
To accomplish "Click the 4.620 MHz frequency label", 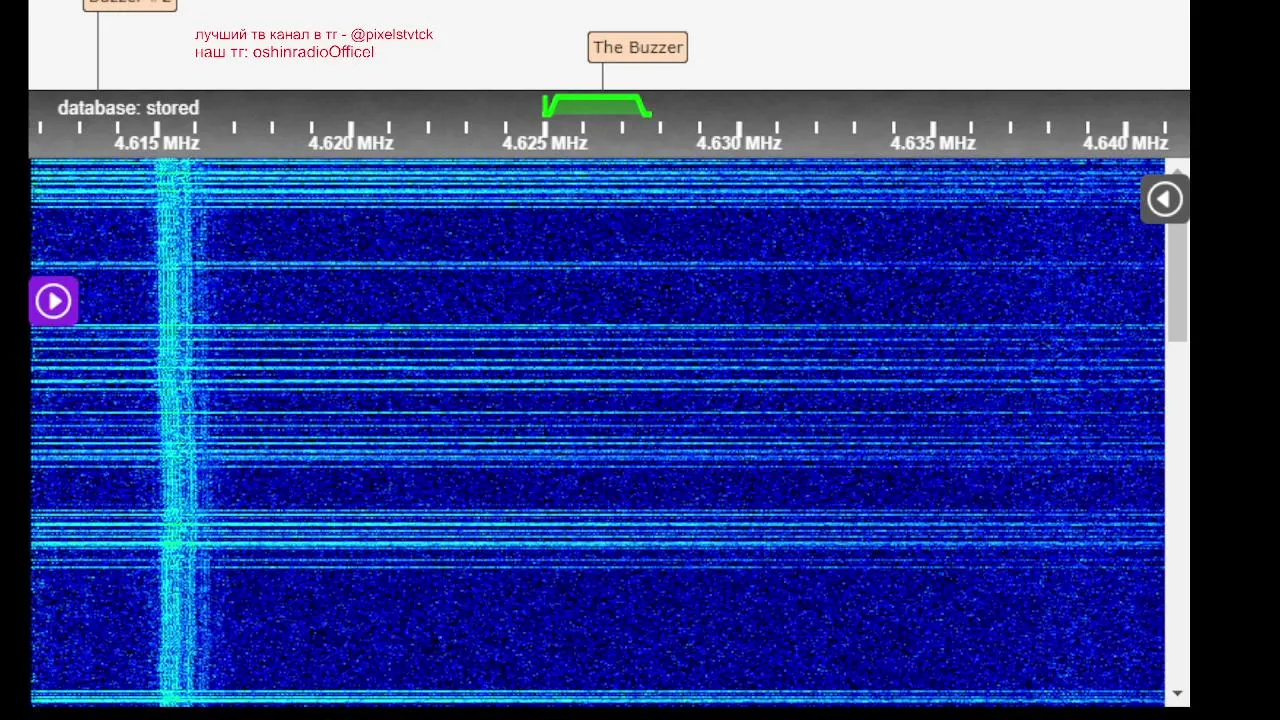I will click(351, 143).
